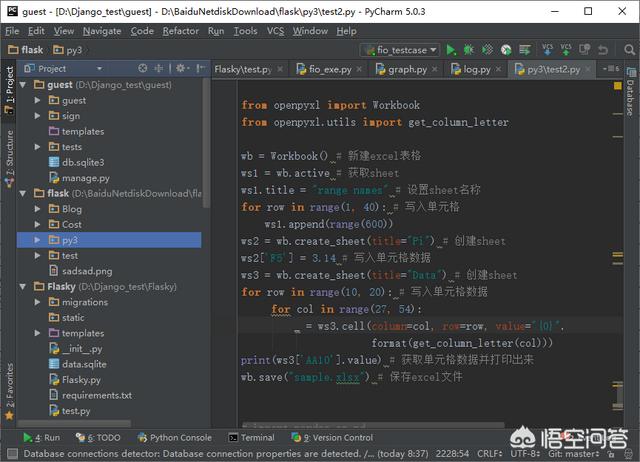
Task: Toggle read-only lock icon in status bar
Action: [x=610, y=454]
